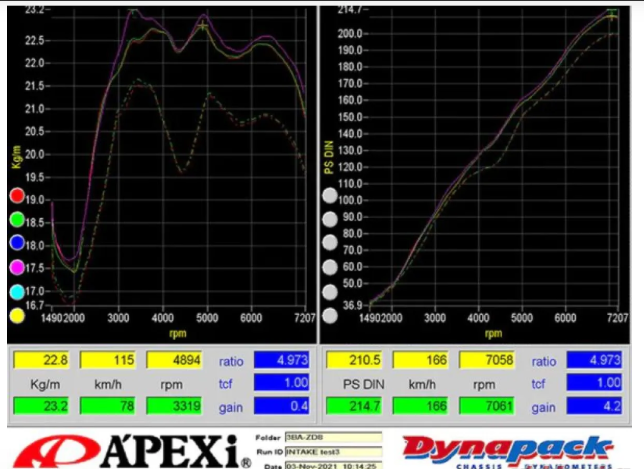Viewport: 644px width, 469px height.
Task: Select the yellow 22.8 Kg/m torque value
Action: click(41, 360)
